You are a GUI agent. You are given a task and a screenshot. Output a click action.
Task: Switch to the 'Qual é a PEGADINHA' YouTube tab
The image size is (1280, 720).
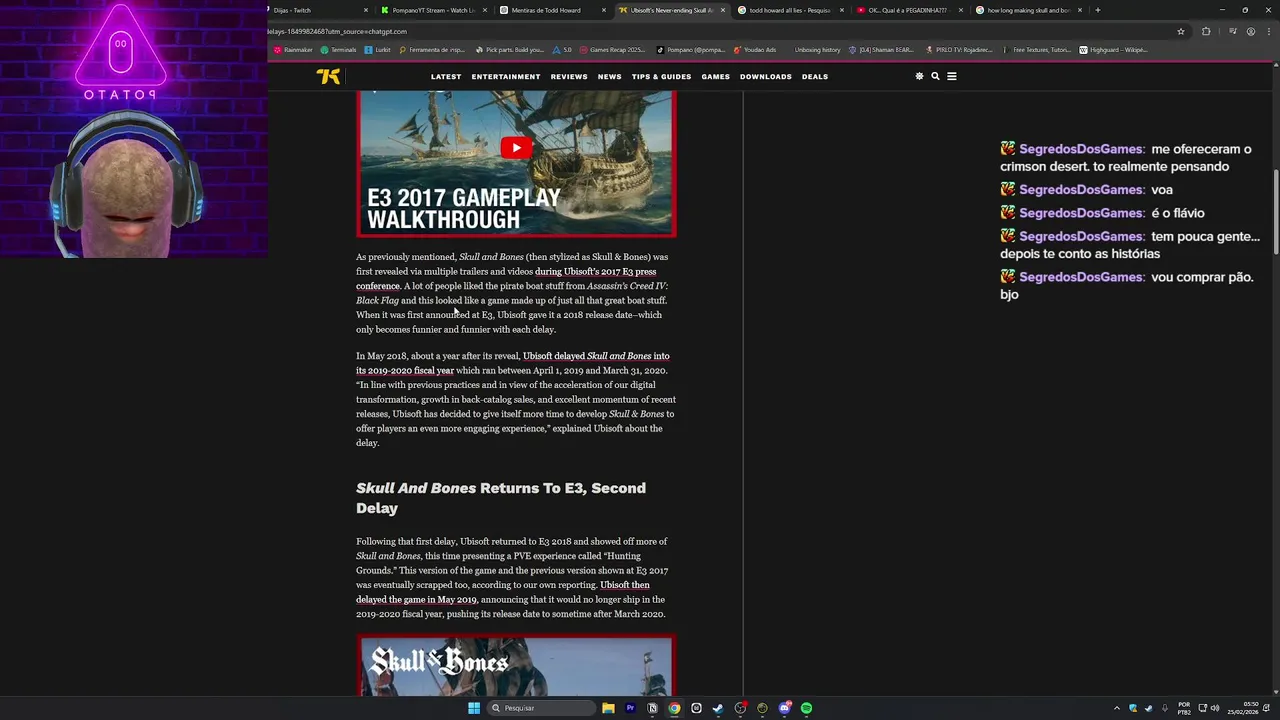click(907, 10)
